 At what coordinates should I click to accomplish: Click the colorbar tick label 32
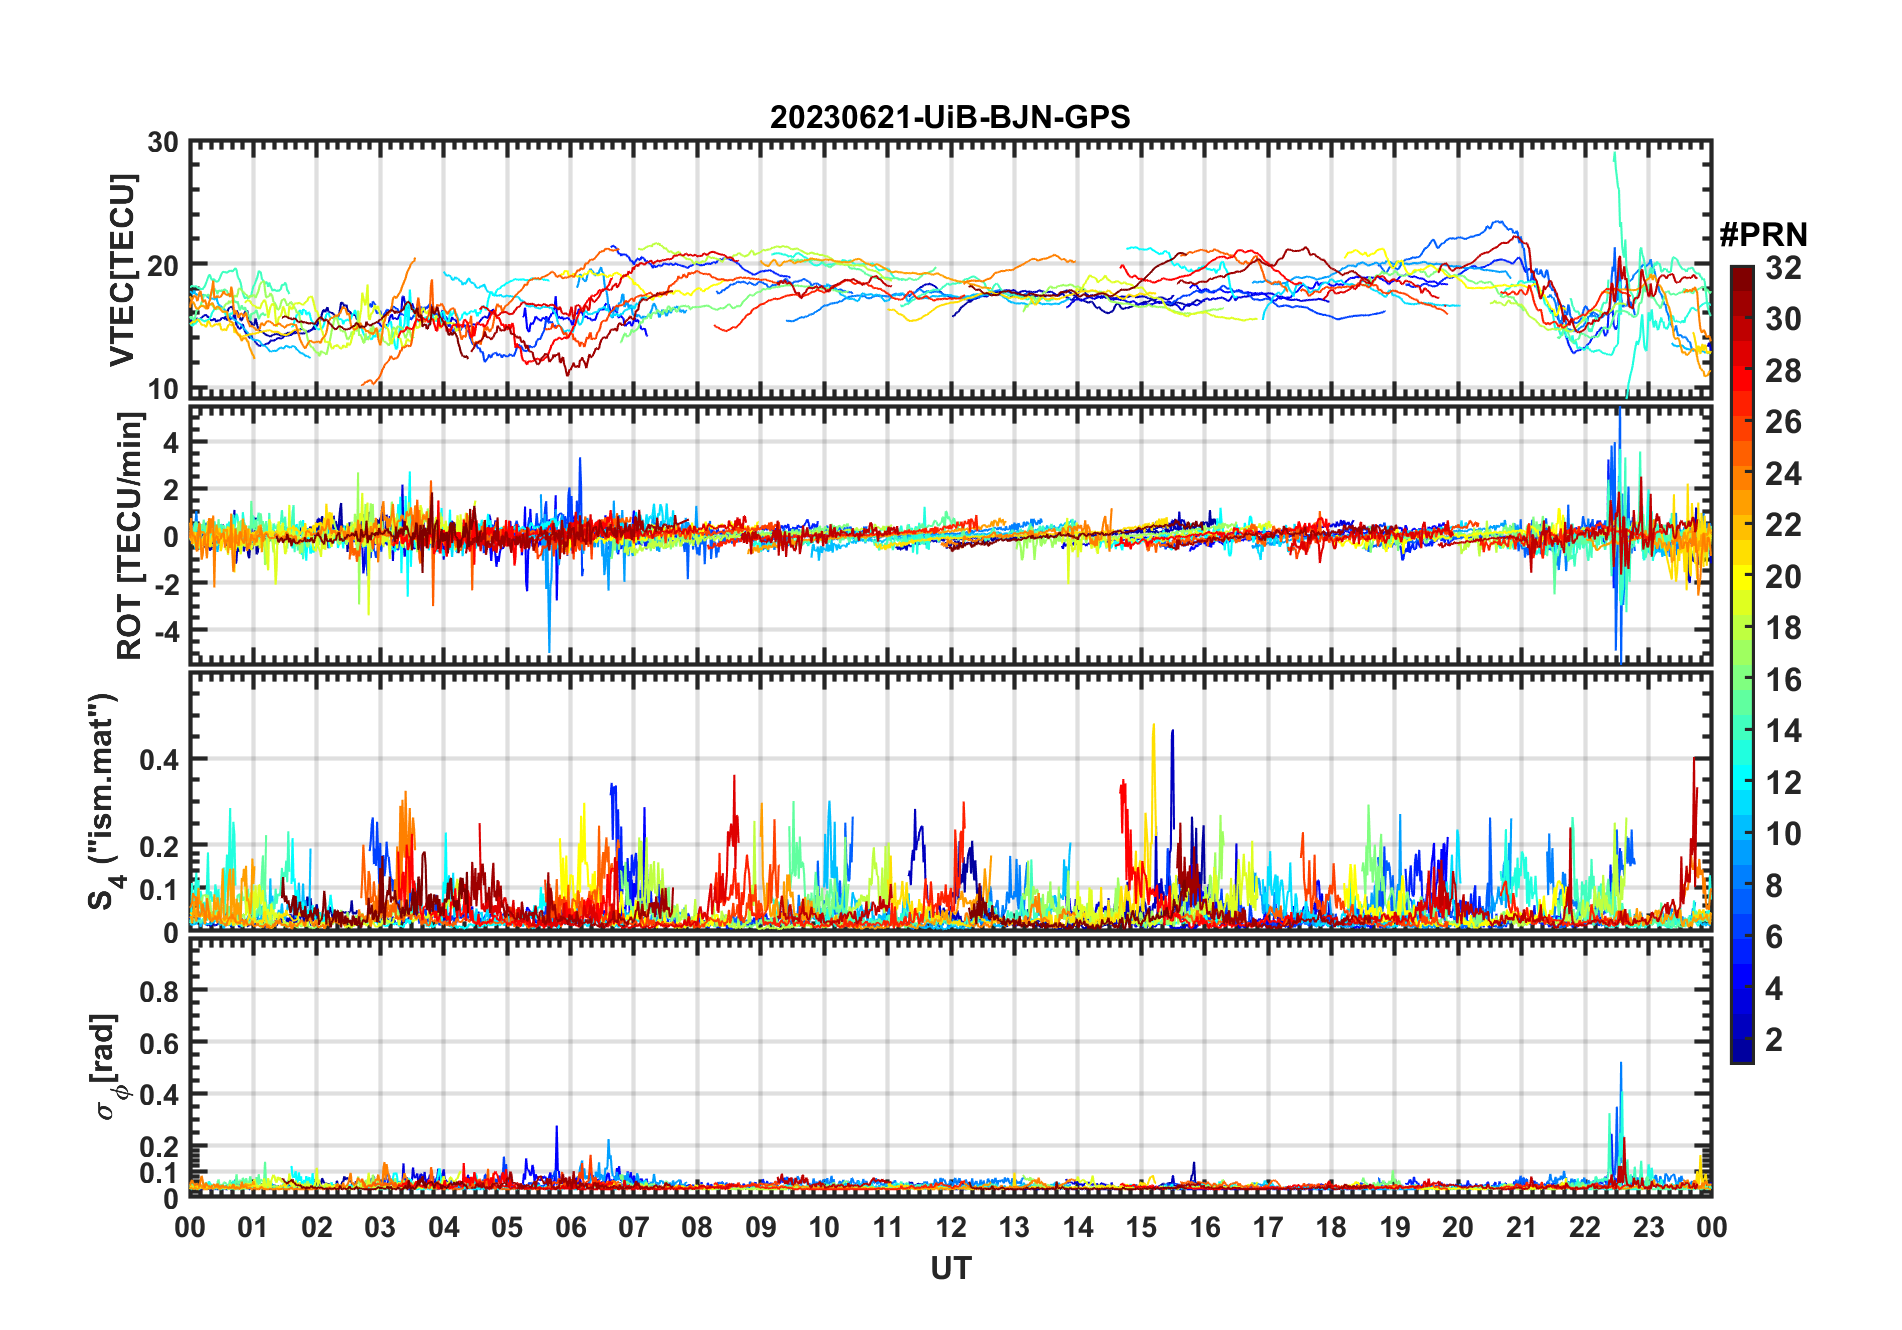click(x=1783, y=268)
